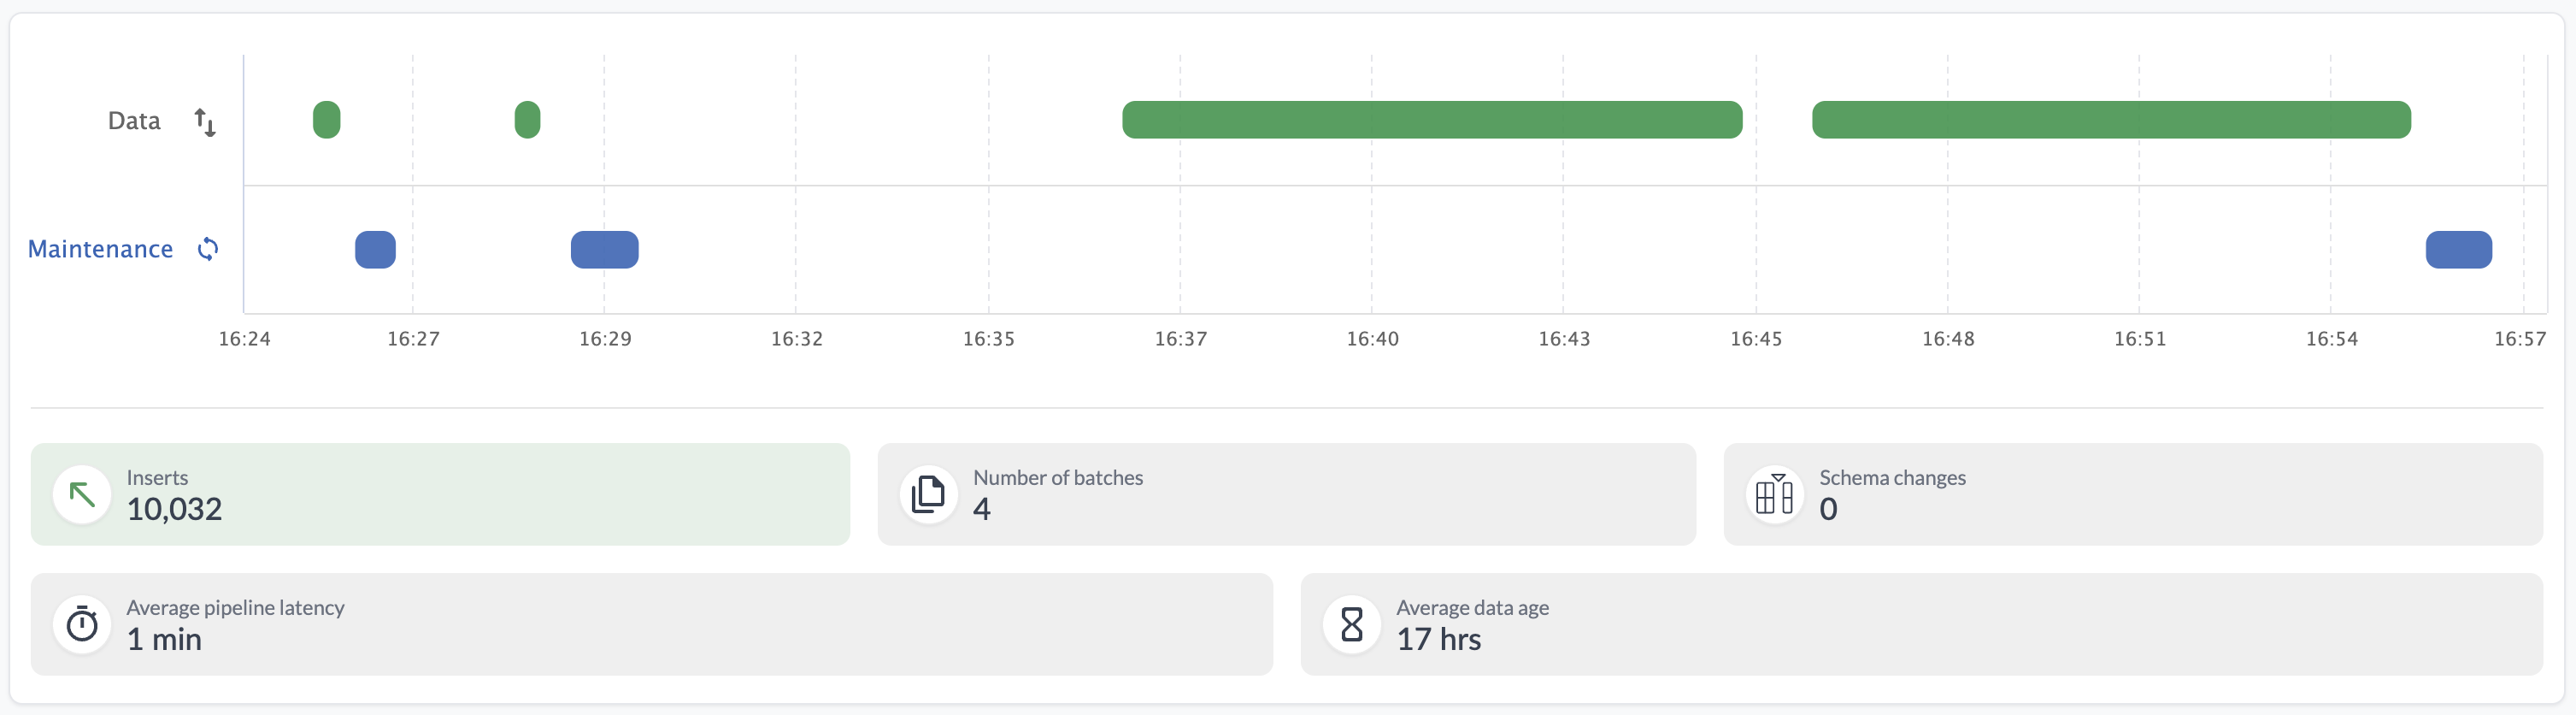Click the Inserts green arrow icon

pyautogui.click(x=82, y=494)
